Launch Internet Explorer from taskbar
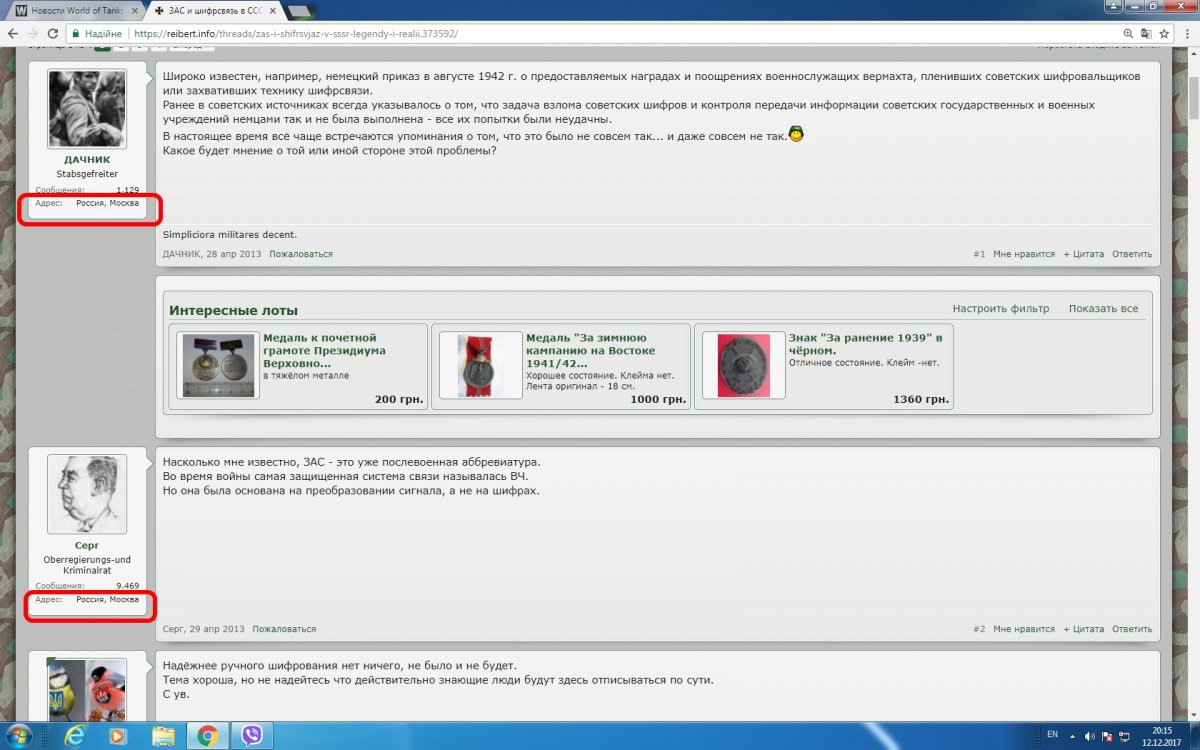This screenshot has height=750, width=1200. point(73,735)
